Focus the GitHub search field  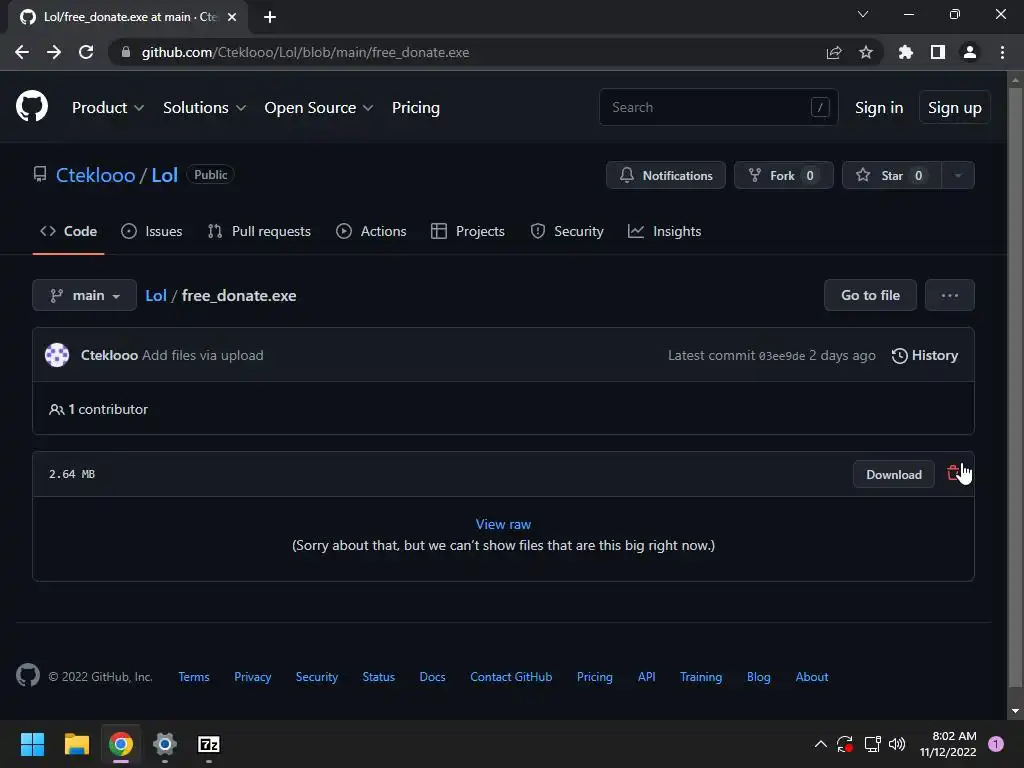(718, 107)
